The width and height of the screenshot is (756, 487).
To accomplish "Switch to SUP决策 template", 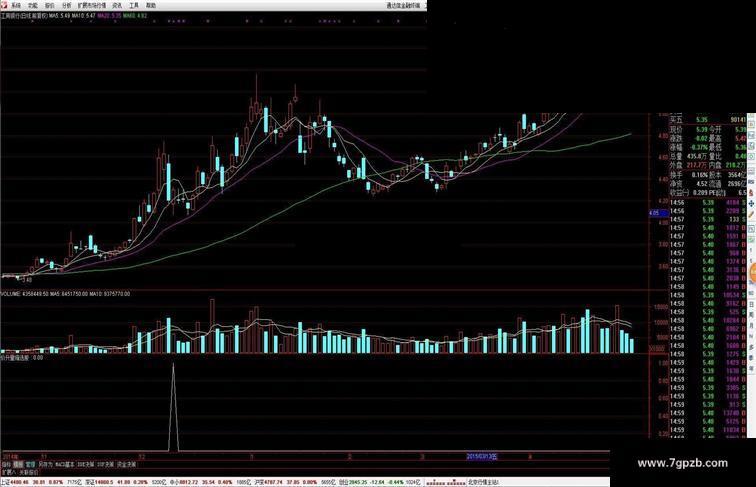I will pos(106,464).
